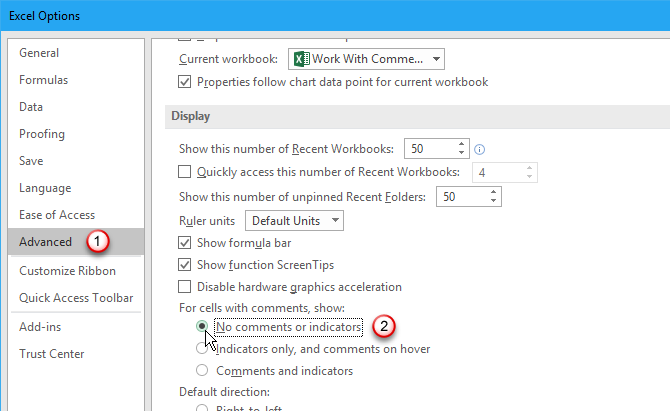Select No comments or indicators radio
This screenshot has width=670, height=411.
pyautogui.click(x=203, y=326)
